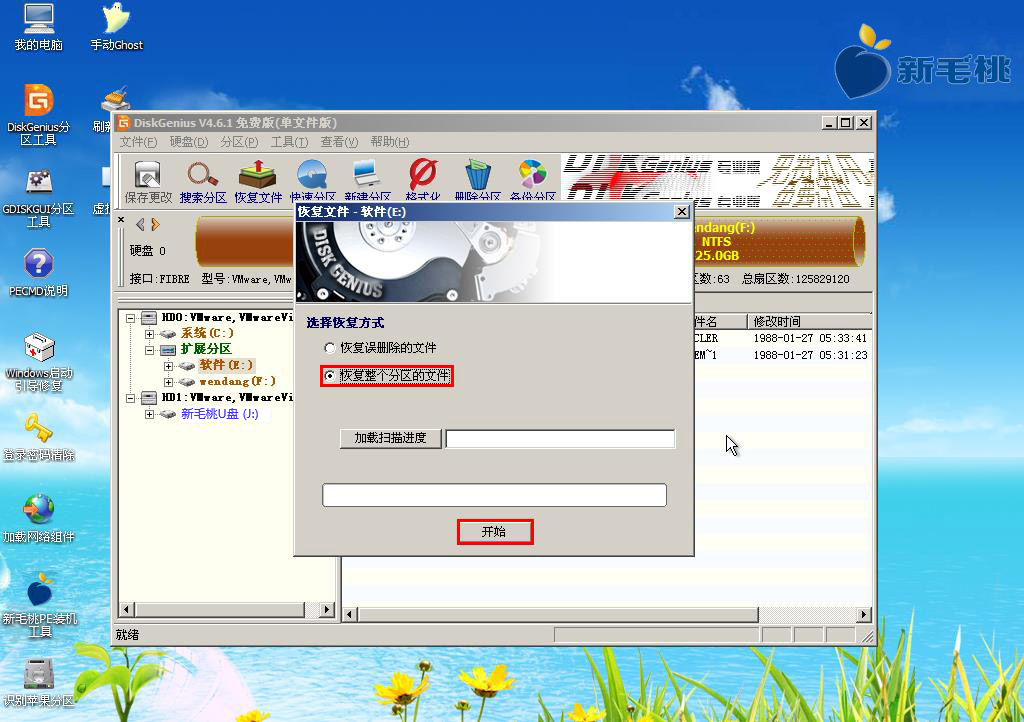Maximize the DiskGenius window

846,123
